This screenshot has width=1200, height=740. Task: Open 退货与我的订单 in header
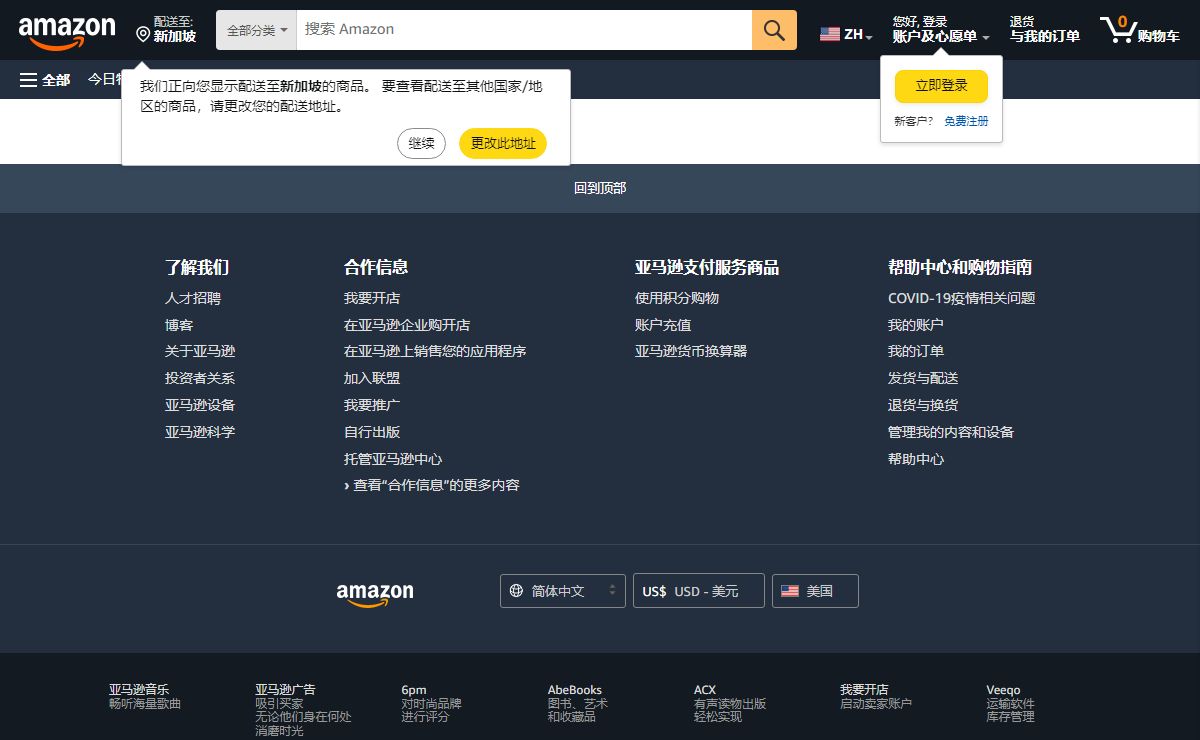[x=1044, y=29]
